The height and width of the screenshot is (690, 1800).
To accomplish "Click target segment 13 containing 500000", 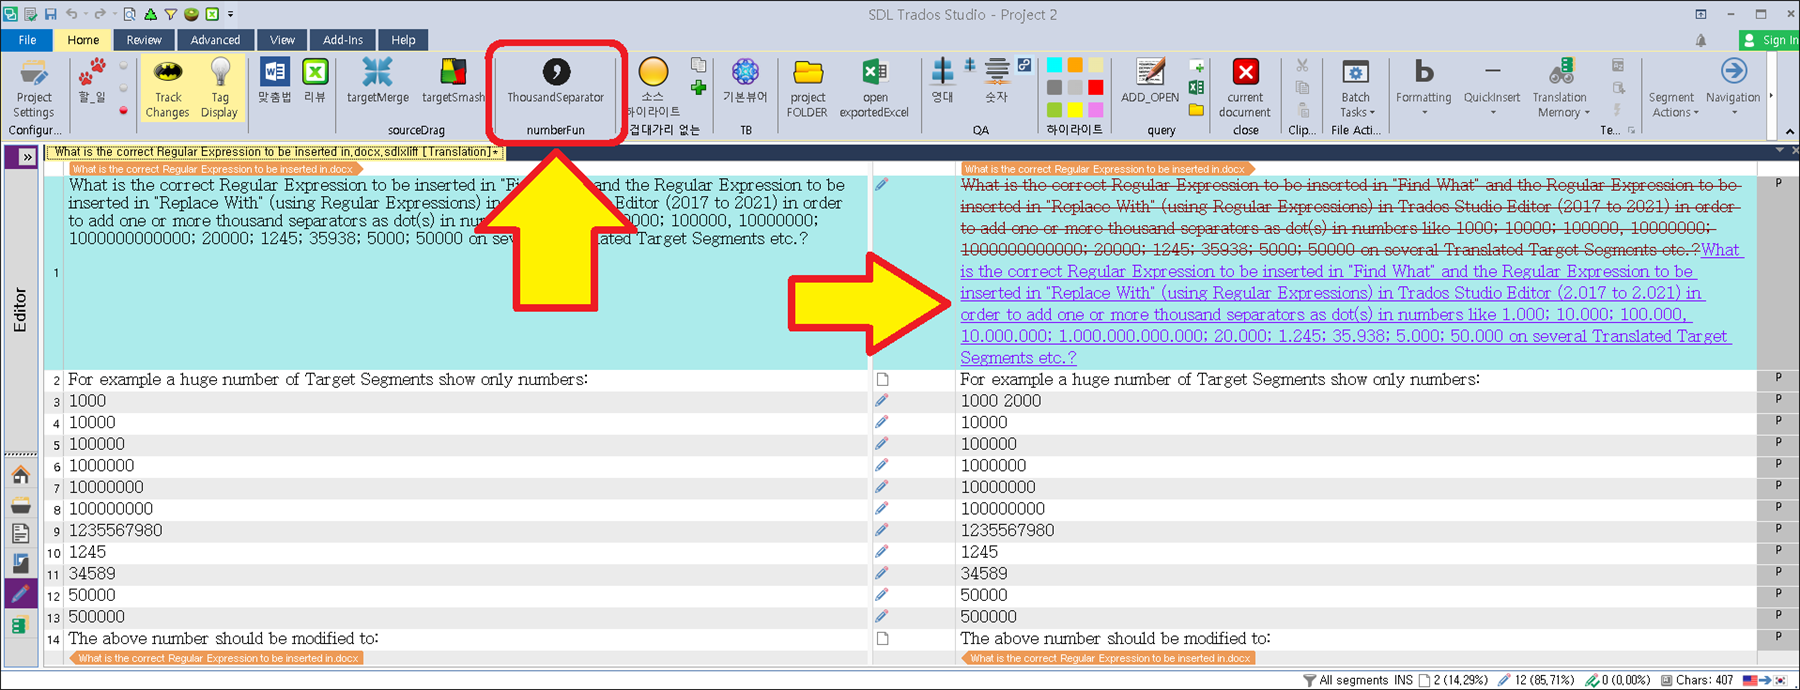I will [x=1355, y=617].
